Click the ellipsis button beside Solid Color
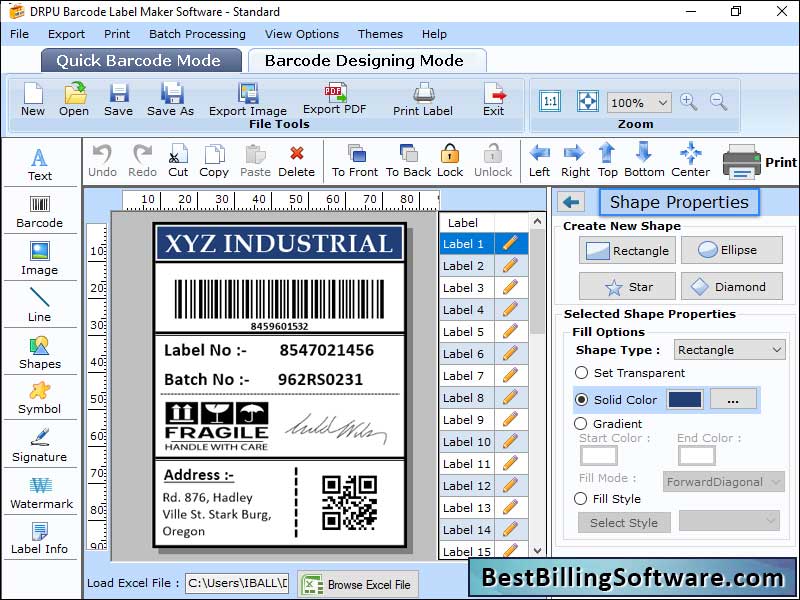This screenshot has height=600, width=800. pos(733,399)
